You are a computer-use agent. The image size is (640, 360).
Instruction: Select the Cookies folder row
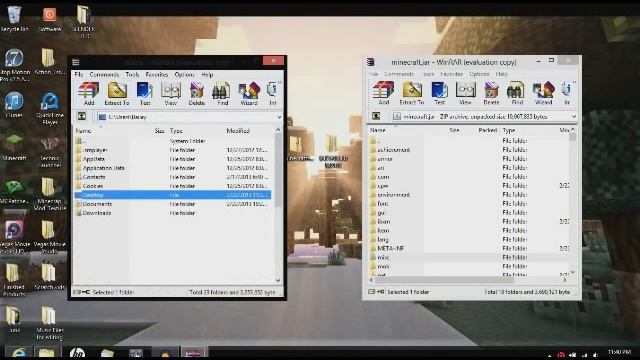tap(173, 186)
